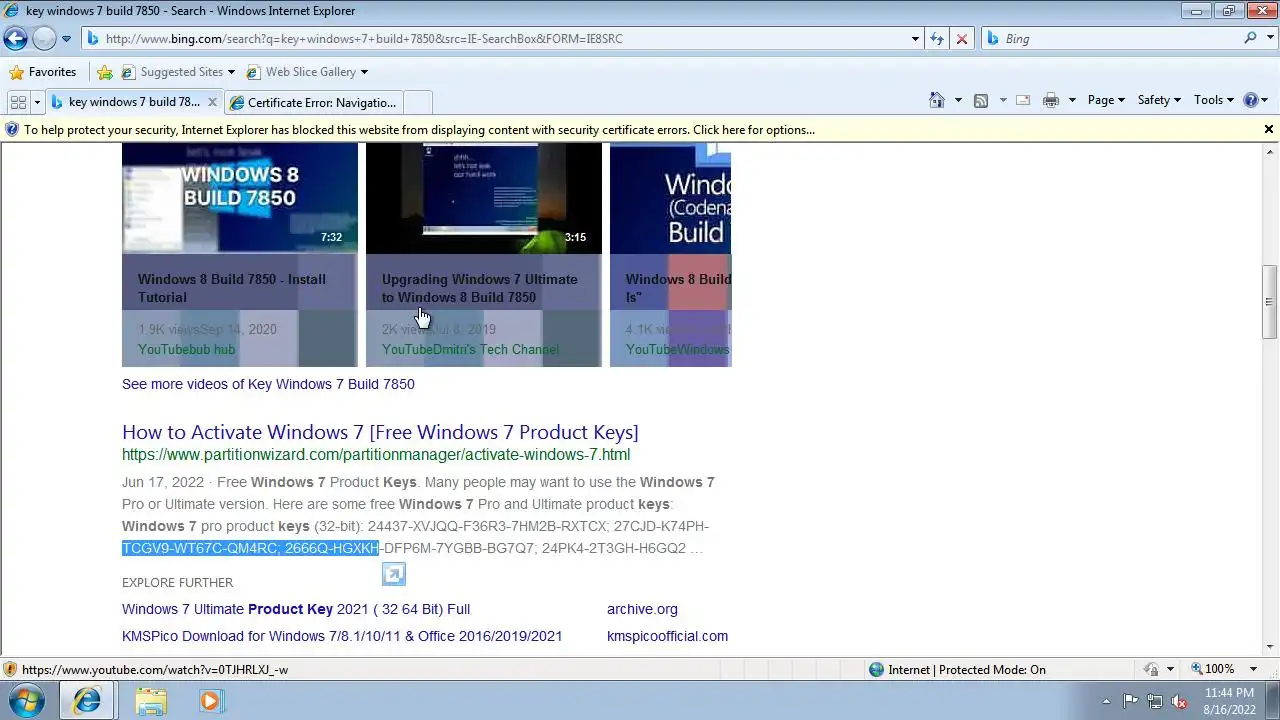The width and height of the screenshot is (1280, 720).
Task: Click the Print icon
Action: tap(1050, 100)
